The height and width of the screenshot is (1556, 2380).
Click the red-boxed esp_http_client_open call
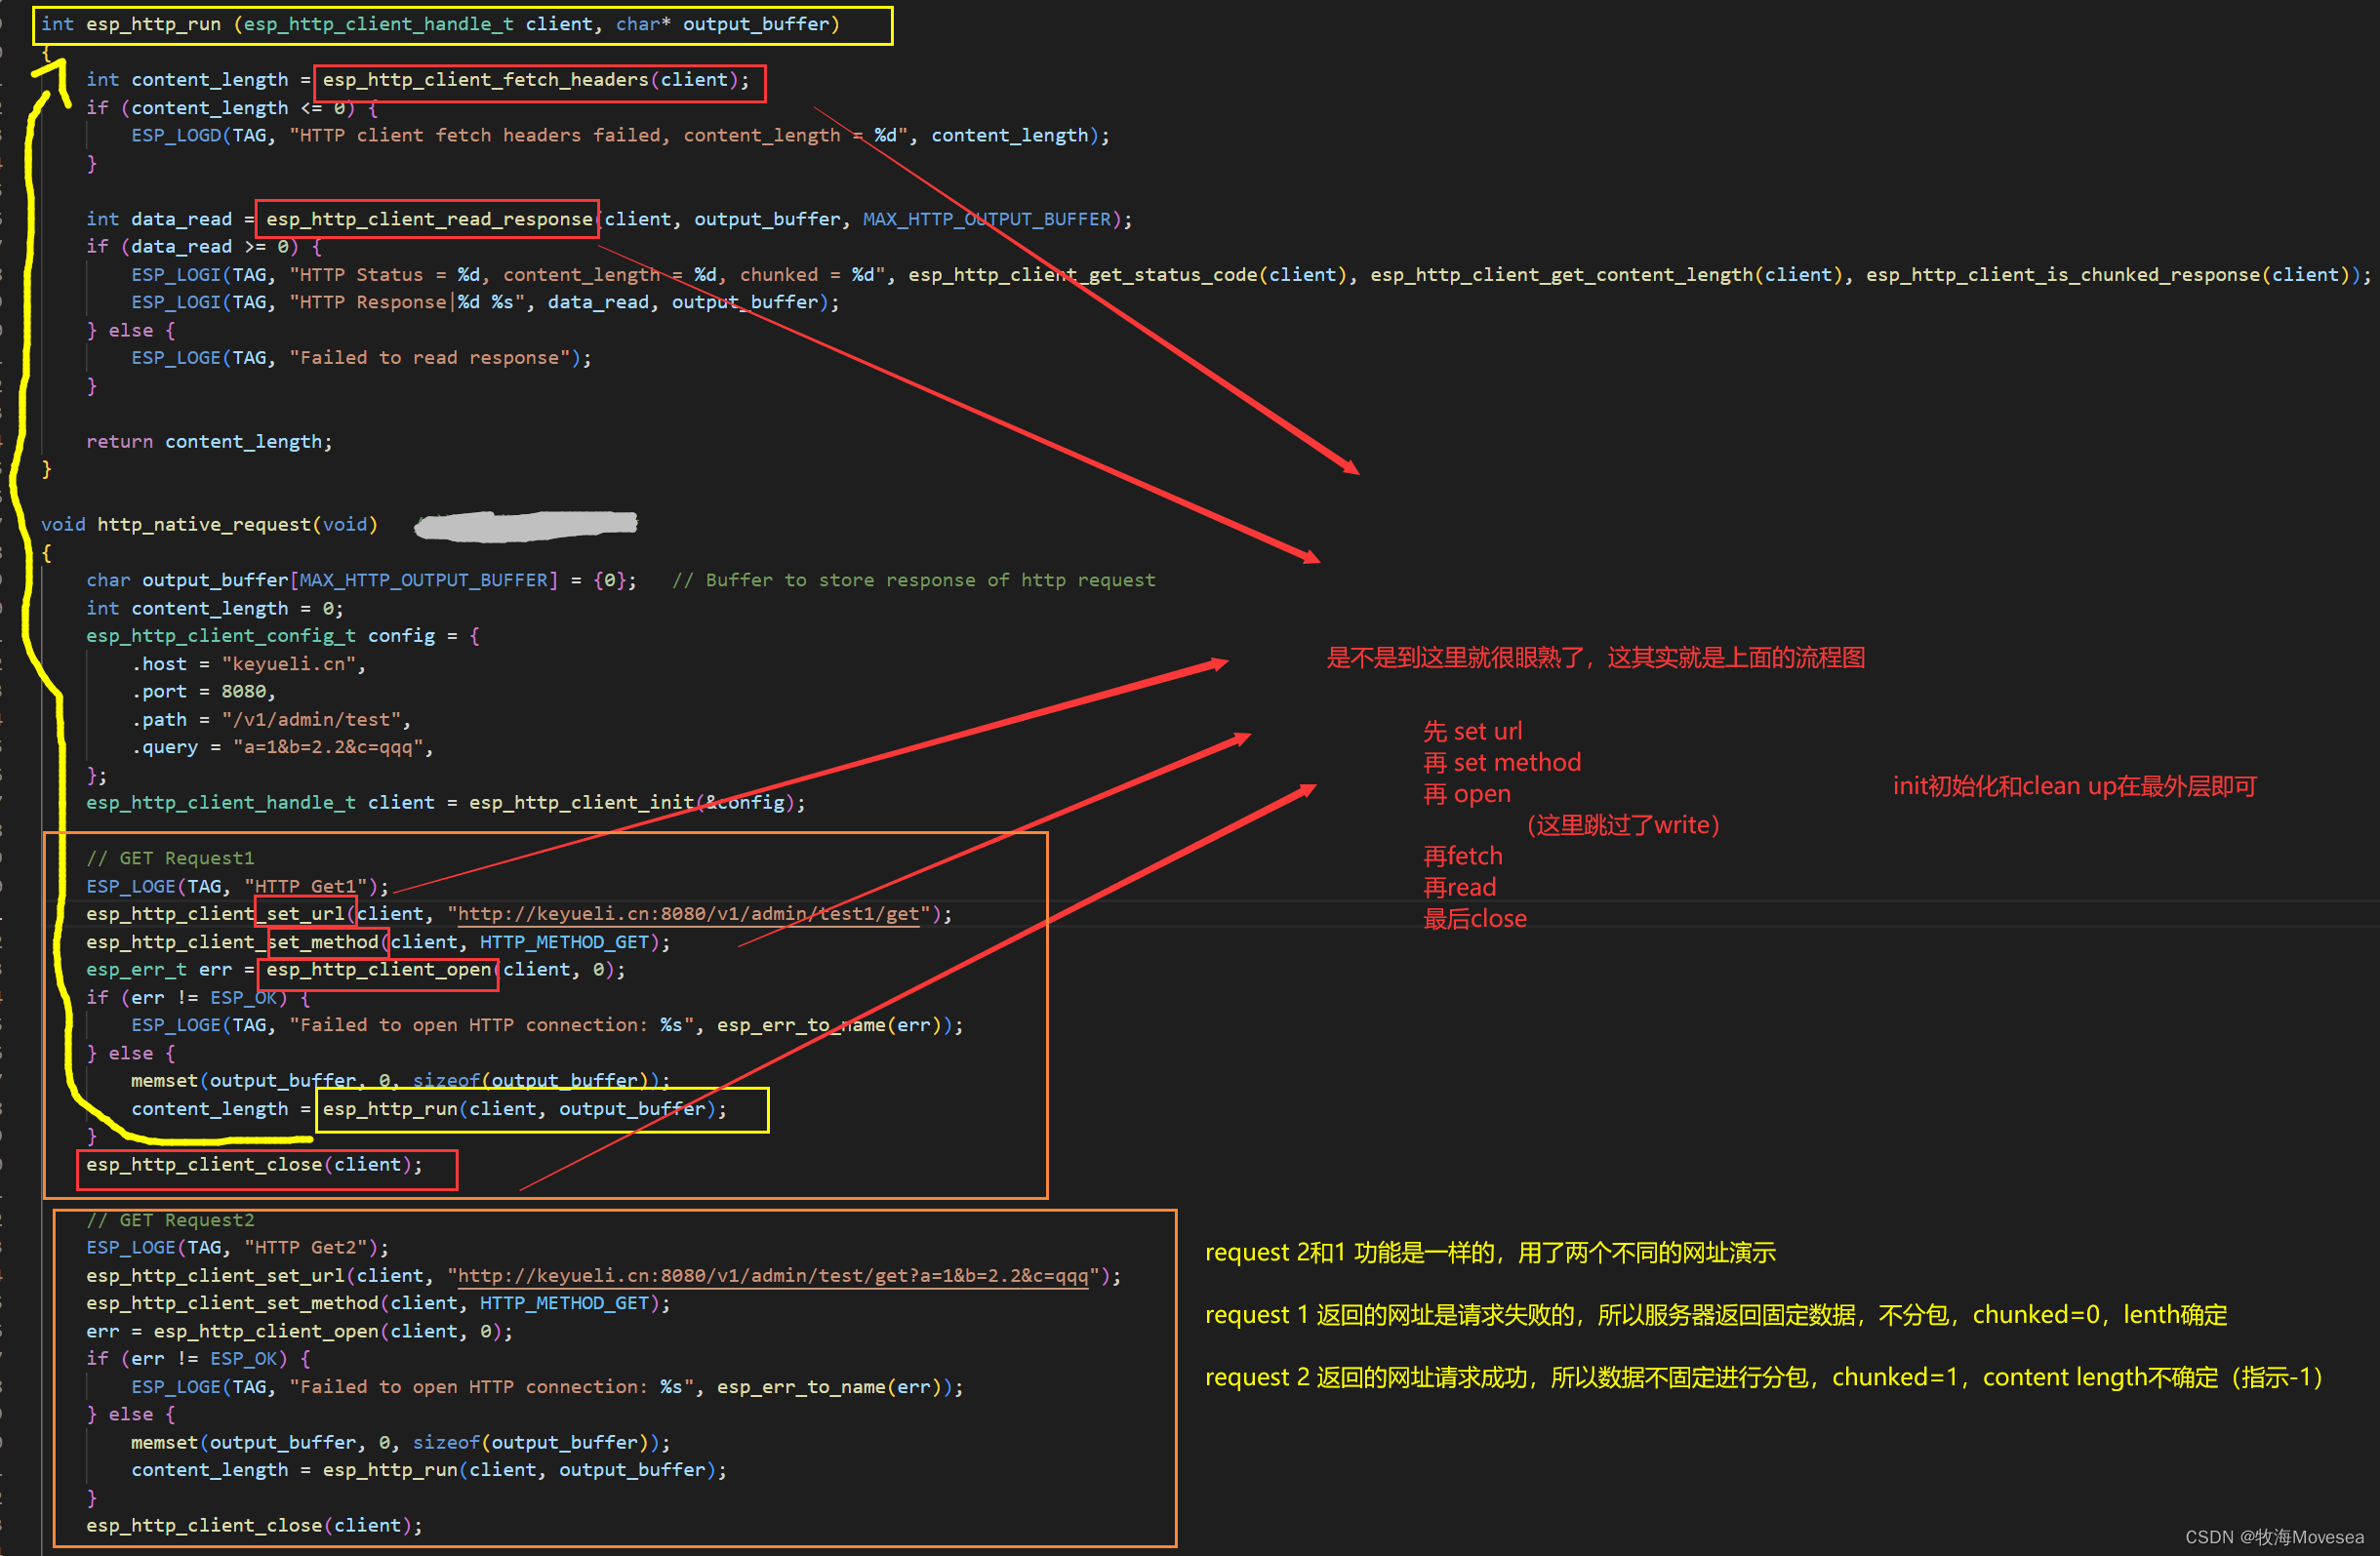378,970
